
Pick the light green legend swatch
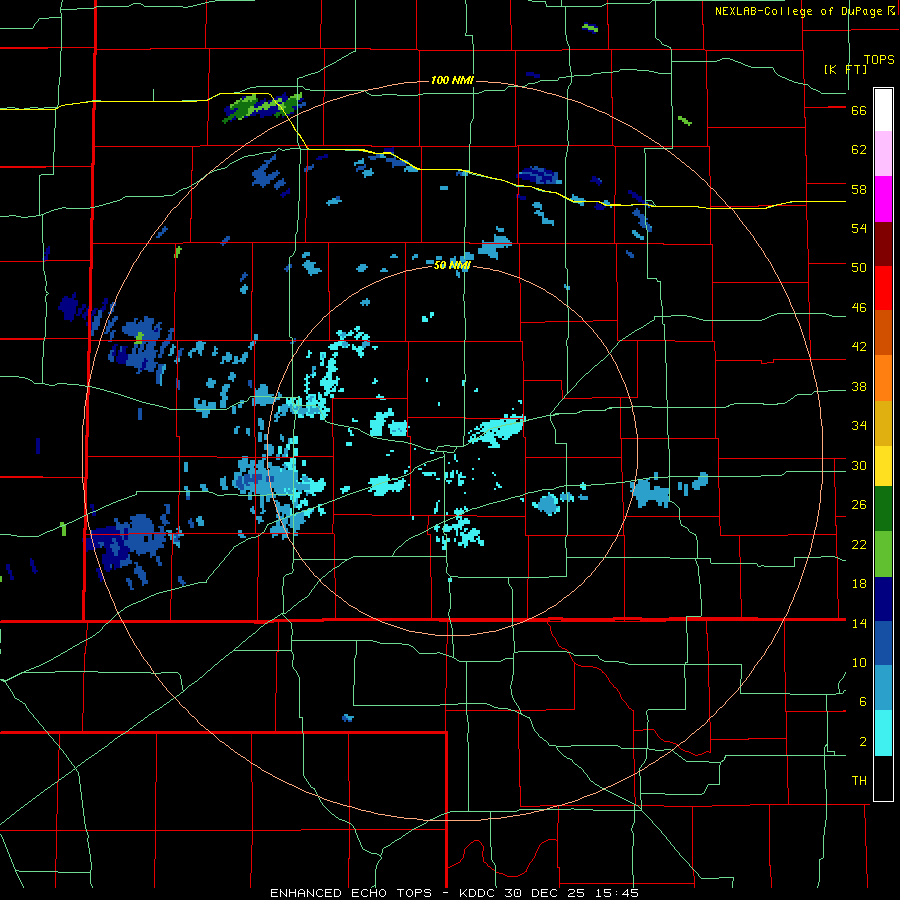(883, 554)
